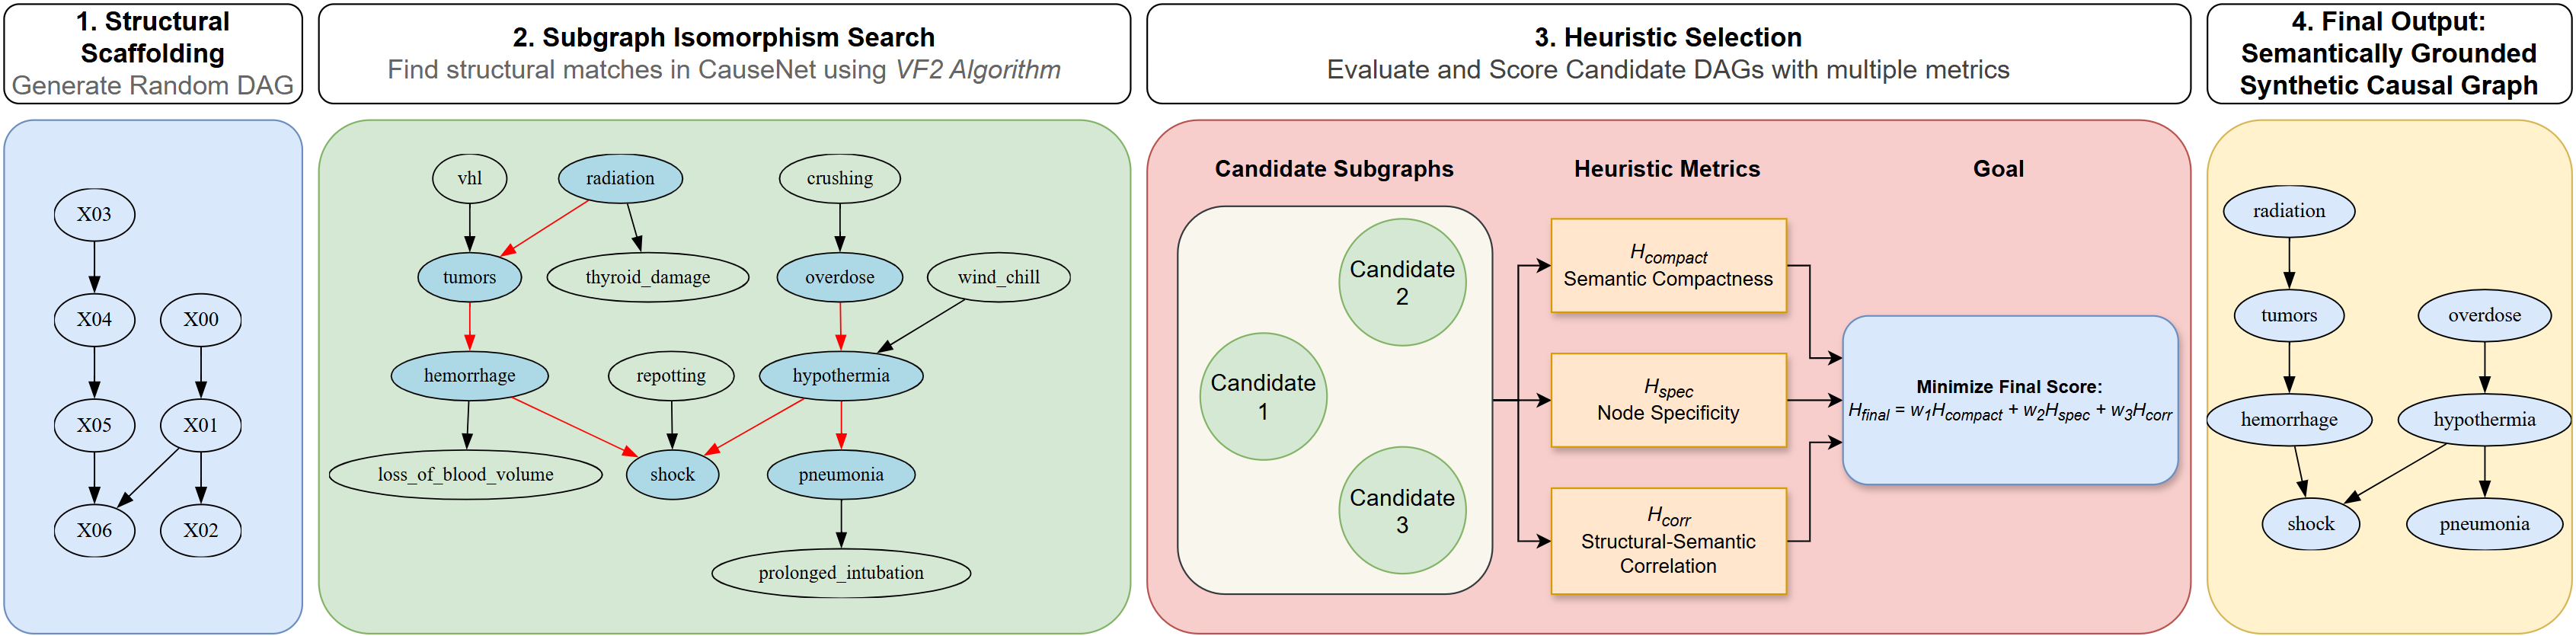
Task: Click the Semantic Compactness metric box
Action: click(x=1667, y=266)
